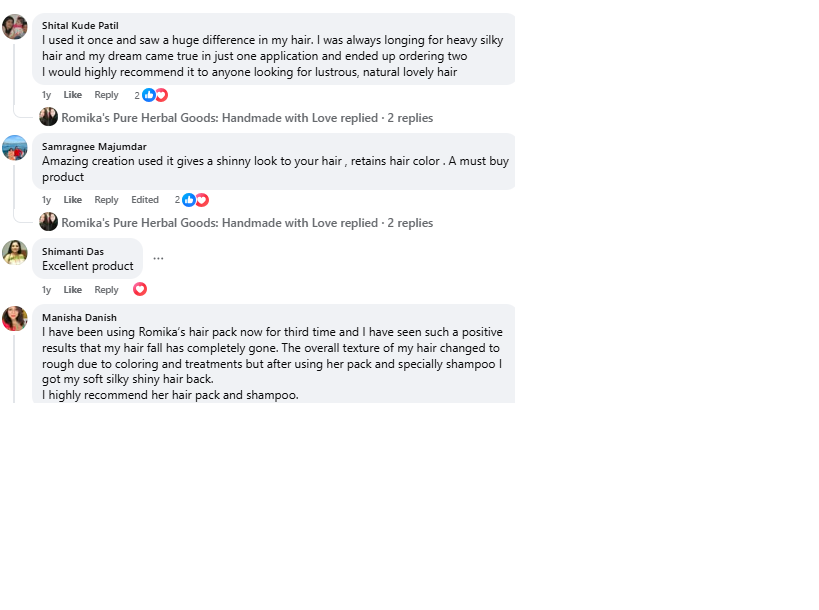This screenshot has width=819, height=610.
Task: Click Samragnee Majumdar's name link
Action: [x=94, y=147]
